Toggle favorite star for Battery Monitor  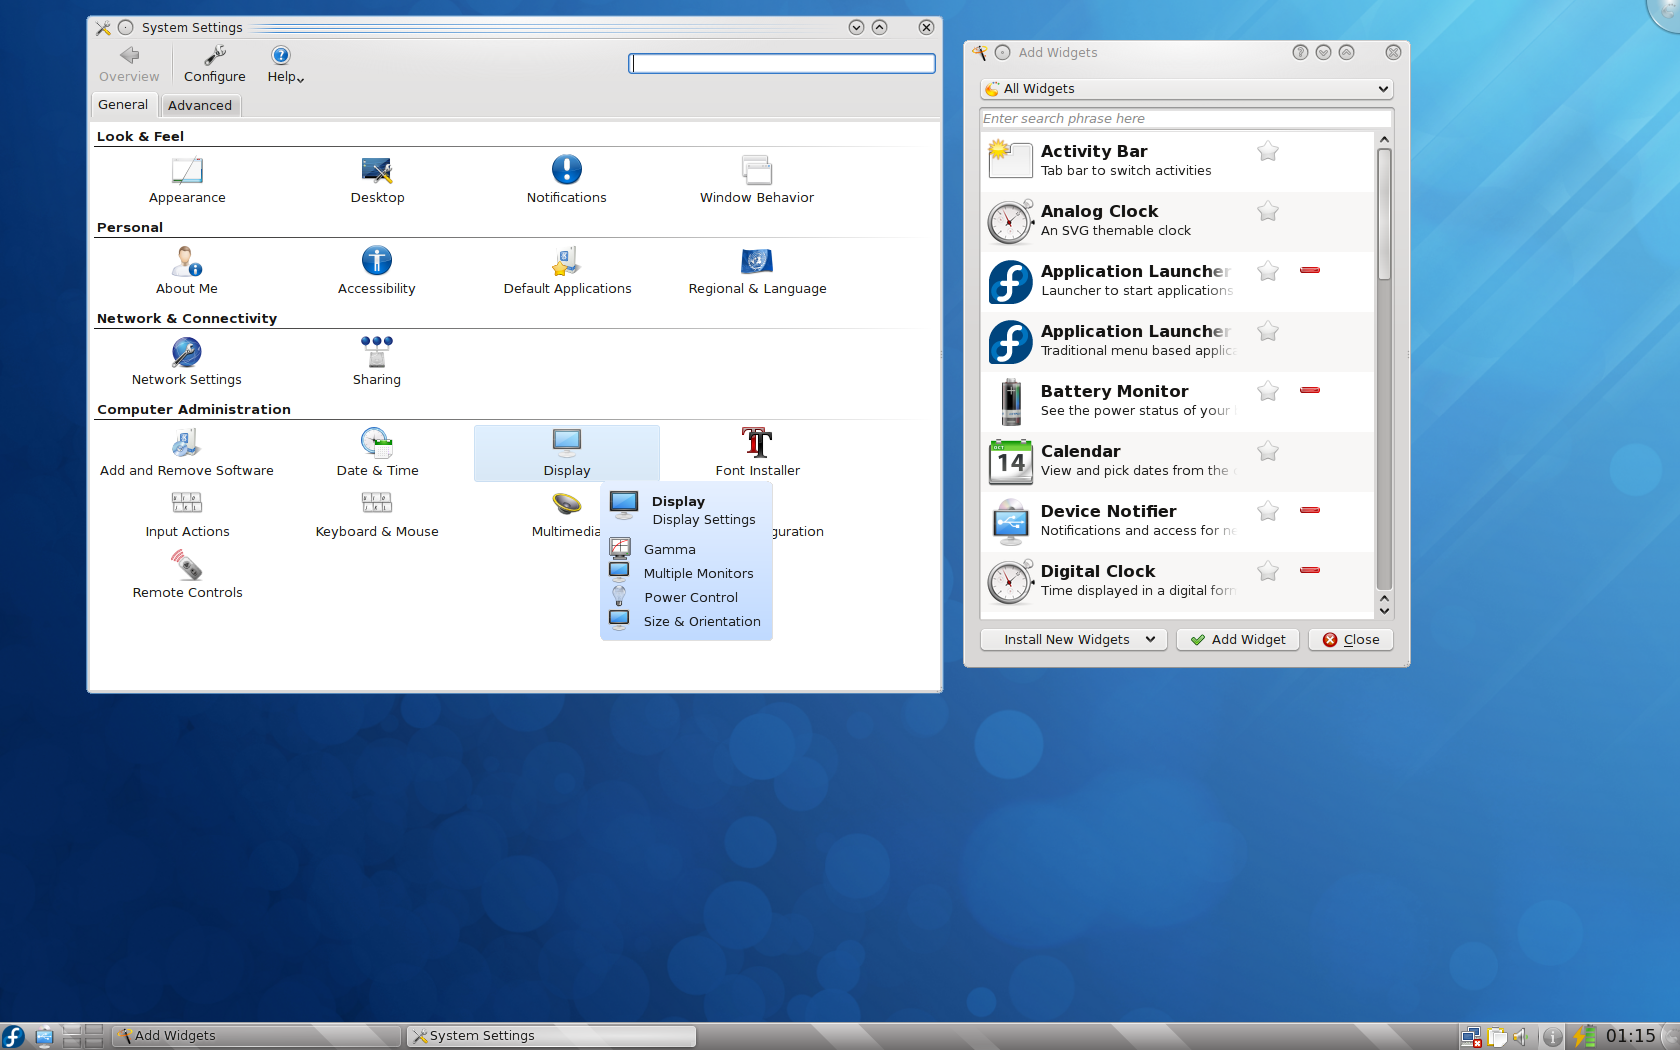tap(1268, 391)
